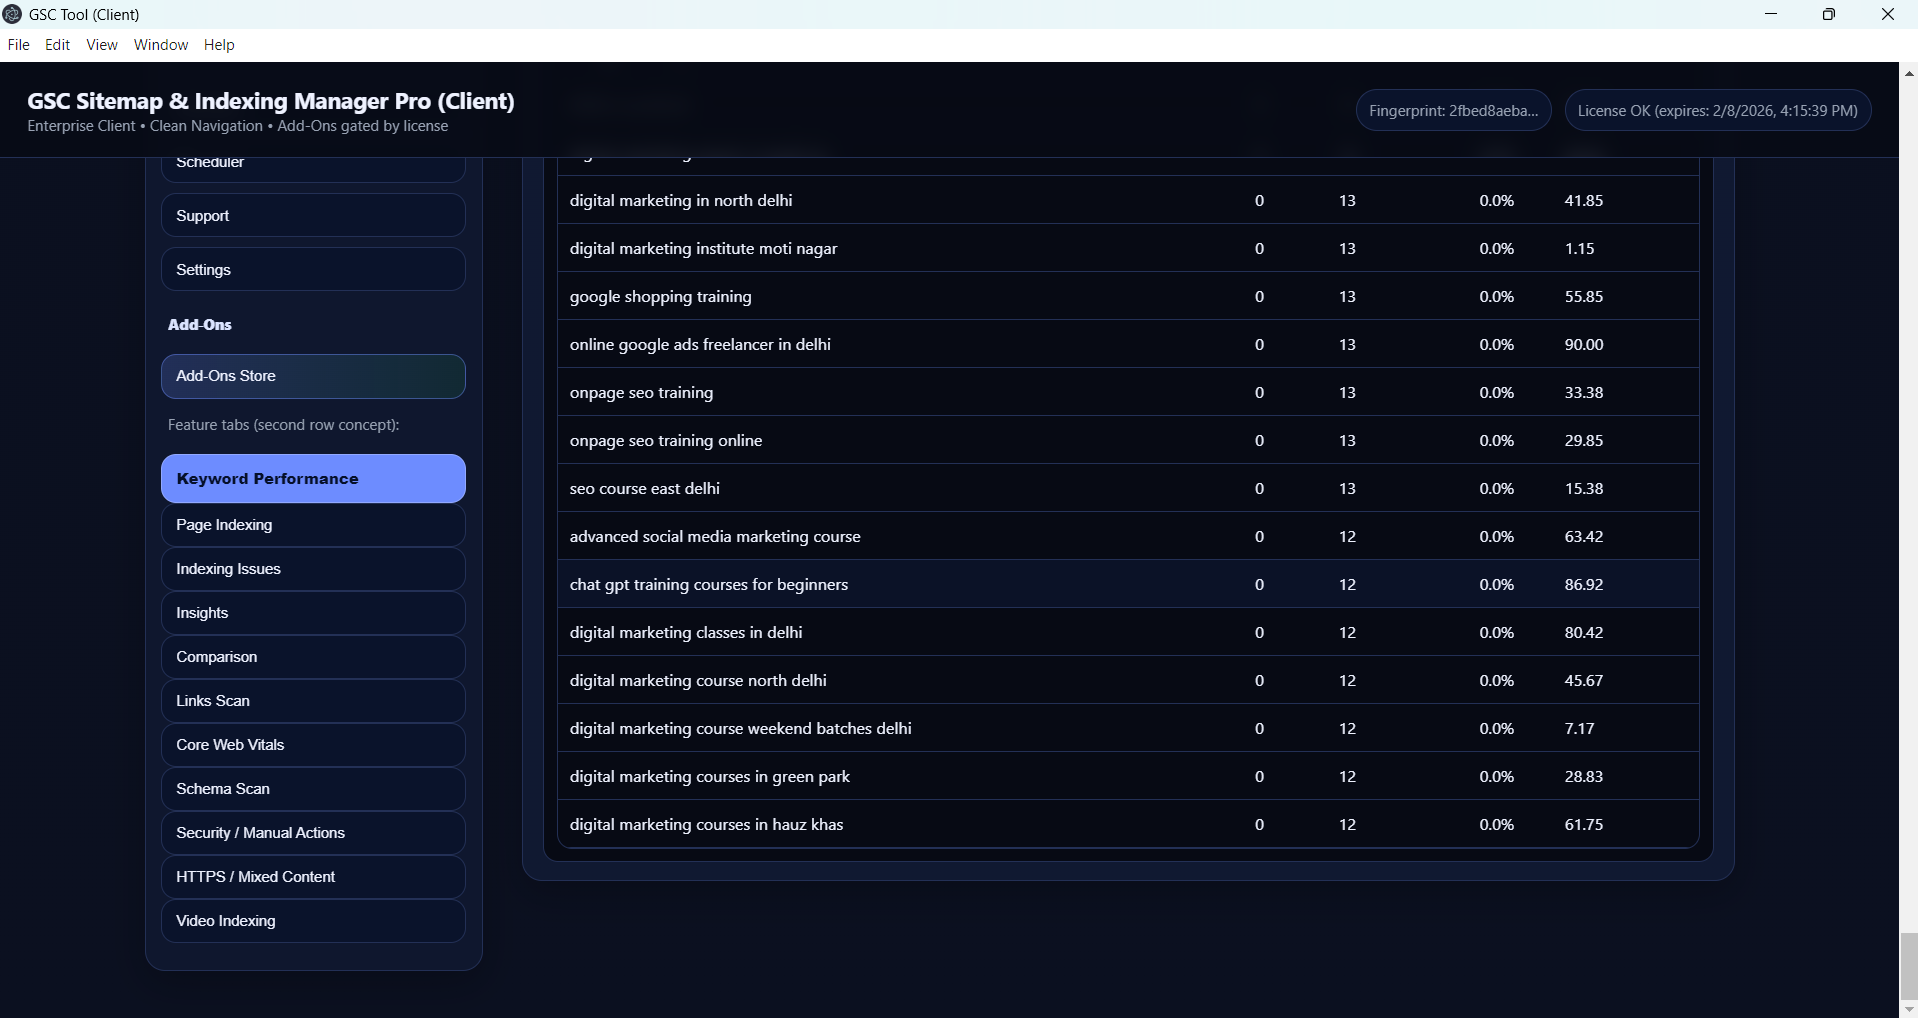Switch to the Indexing Issues tab
The image size is (1918, 1018).
tap(312, 569)
